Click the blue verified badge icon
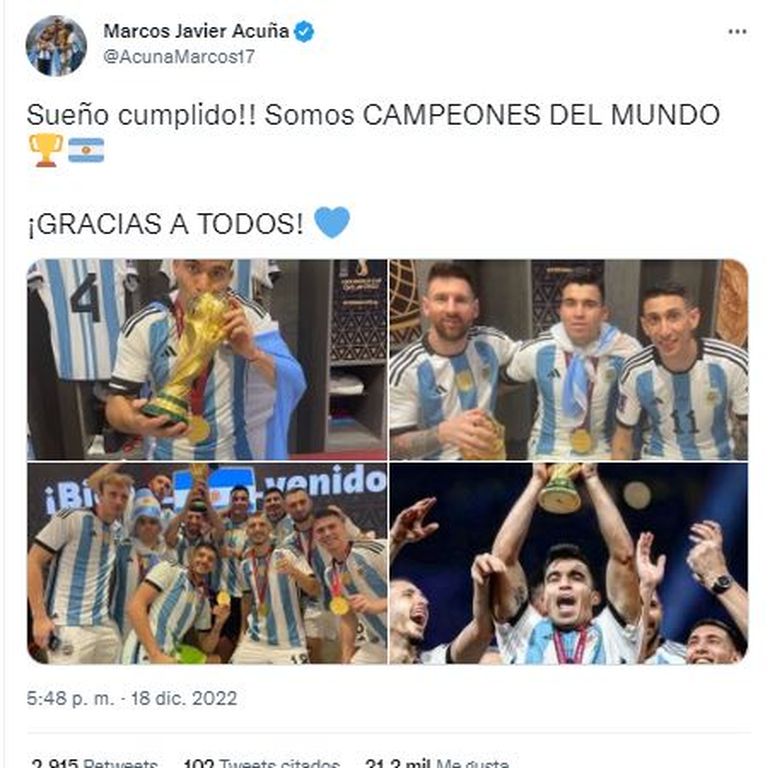The height and width of the screenshot is (768, 770). tap(304, 32)
